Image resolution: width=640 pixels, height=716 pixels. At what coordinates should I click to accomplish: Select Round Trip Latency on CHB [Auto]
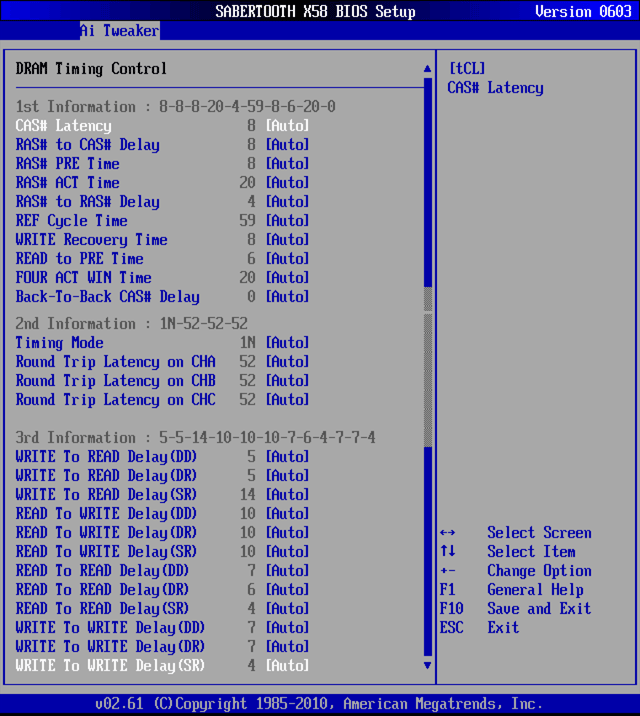tap(287, 381)
